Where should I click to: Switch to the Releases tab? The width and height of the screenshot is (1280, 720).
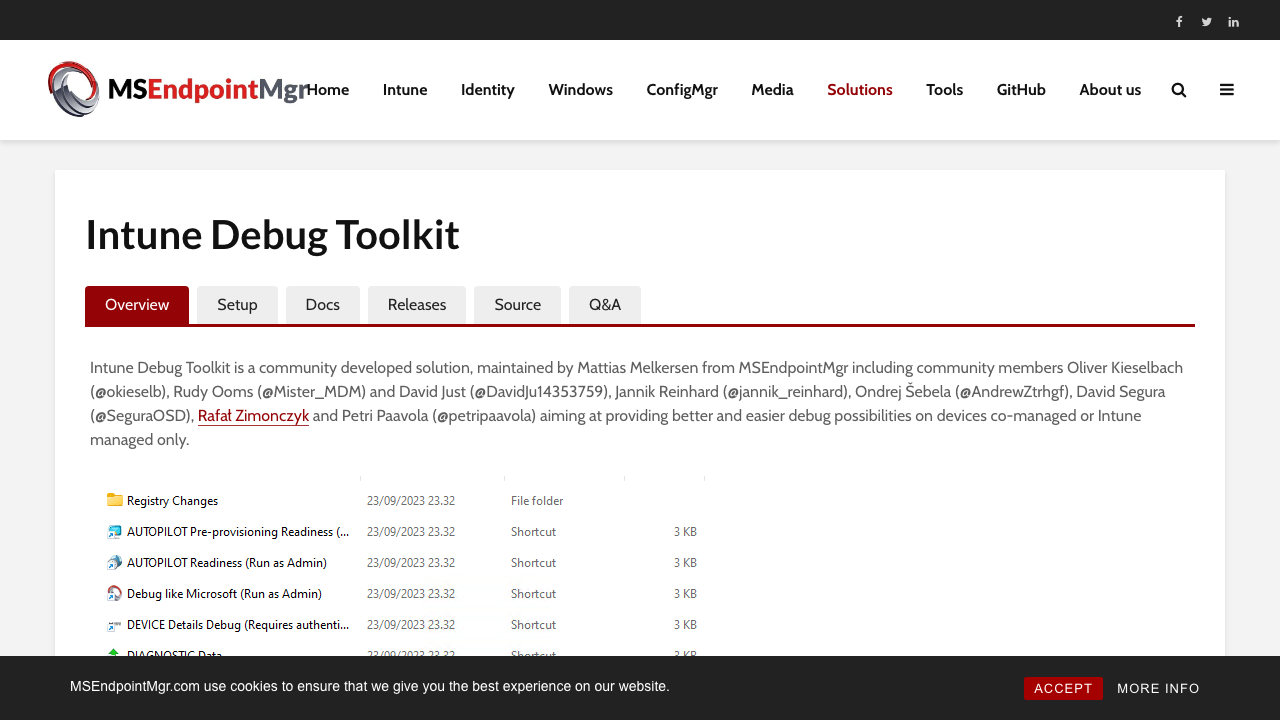pyautogui.click(x=417, y=305)
